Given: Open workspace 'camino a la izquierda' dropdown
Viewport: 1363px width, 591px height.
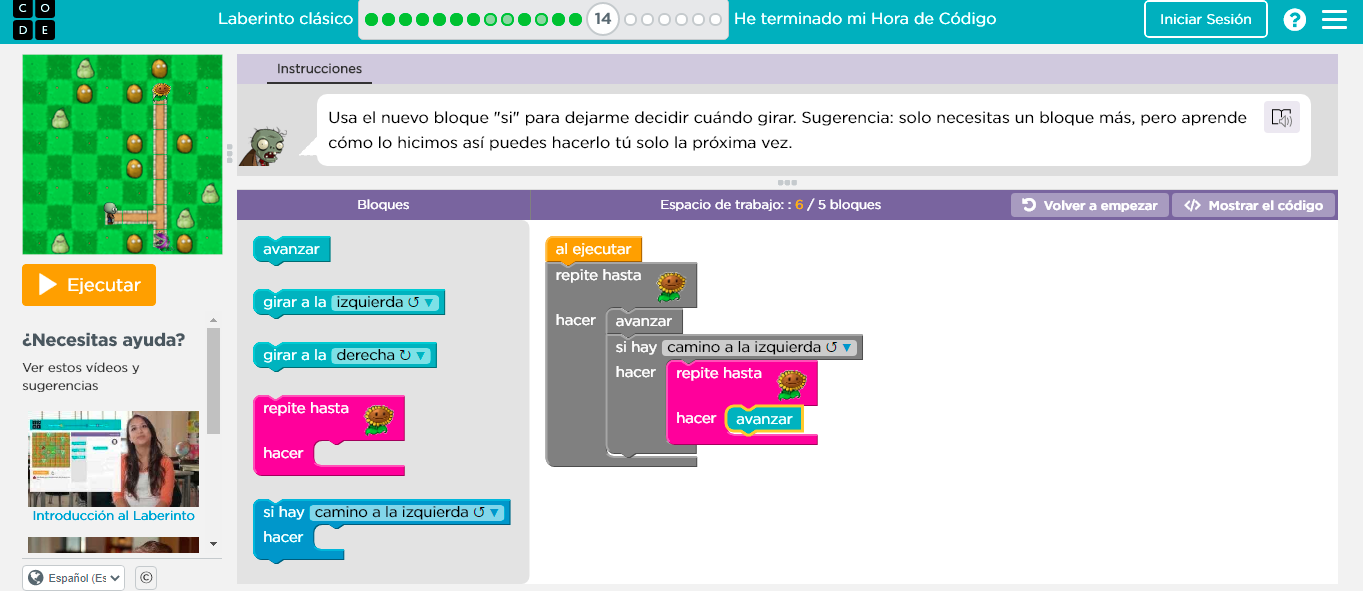Looking at the screenshot, I should (x=760, y=347).
